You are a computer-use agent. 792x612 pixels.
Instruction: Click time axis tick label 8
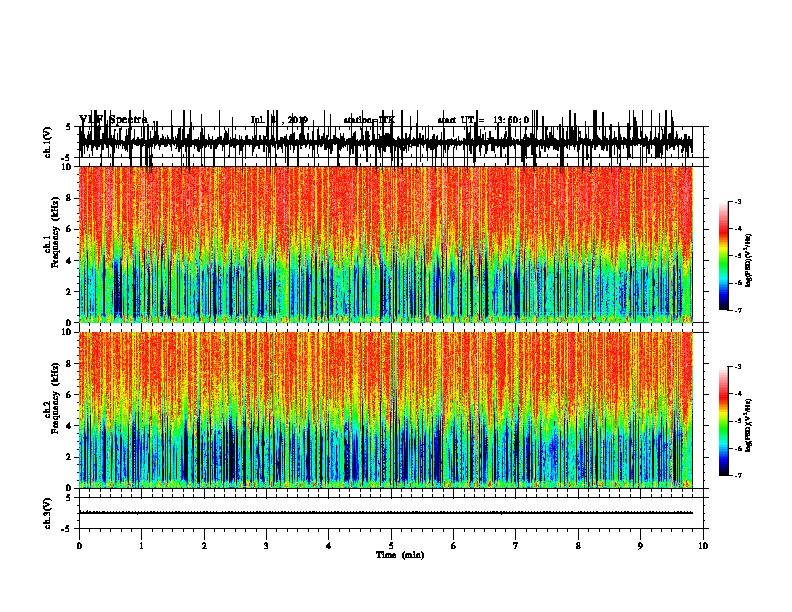[578, 546]
